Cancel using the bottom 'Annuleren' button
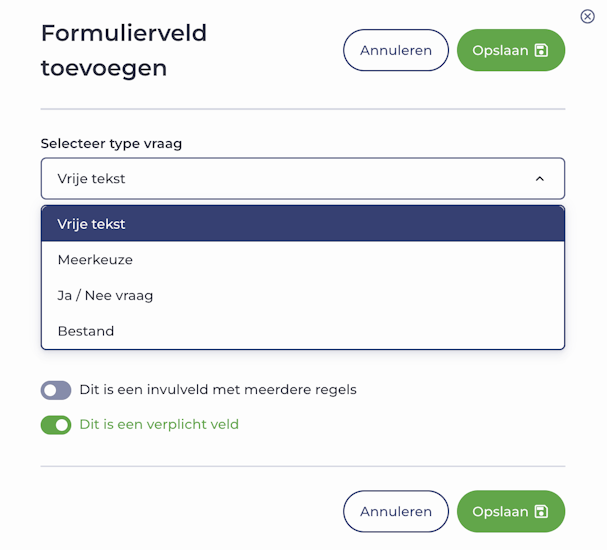Screen dimensions: 607x550 tap(396, 511)
